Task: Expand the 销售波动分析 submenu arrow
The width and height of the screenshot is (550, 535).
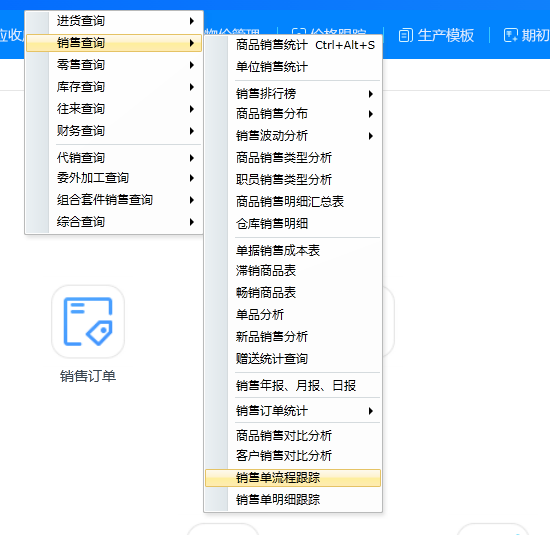Action: 370,136
